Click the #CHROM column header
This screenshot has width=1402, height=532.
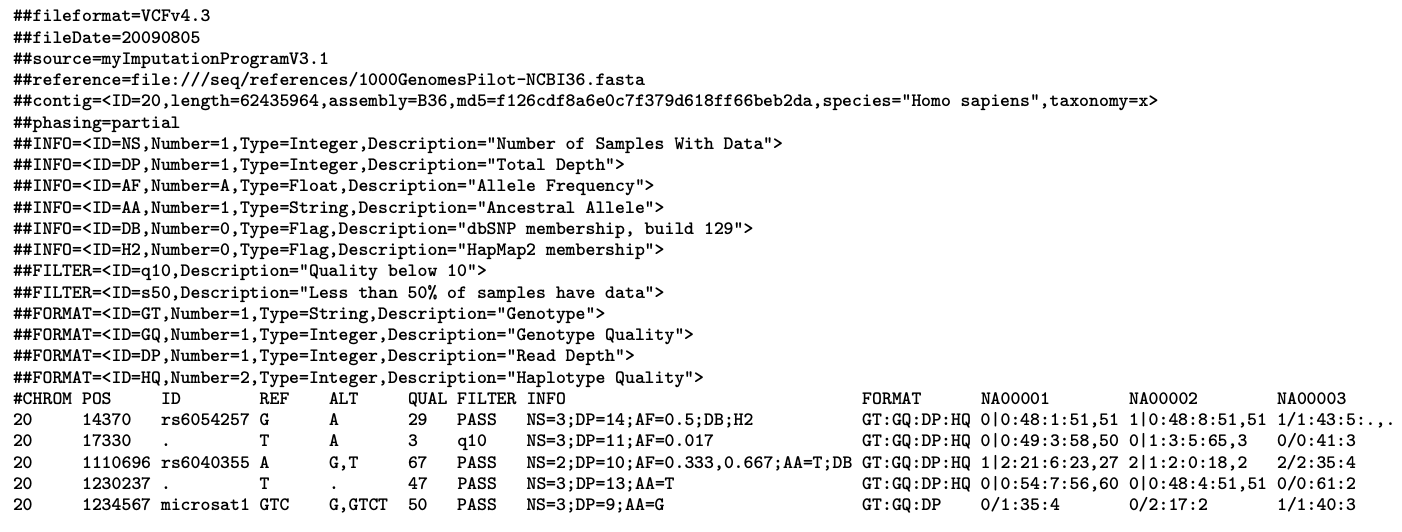(x=43, y=399)
